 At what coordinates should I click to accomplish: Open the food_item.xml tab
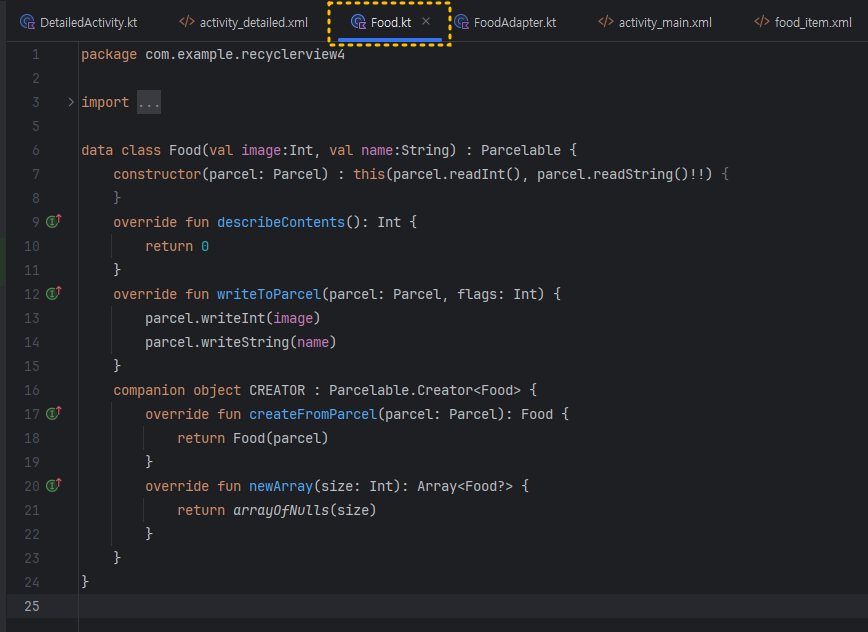803,22
